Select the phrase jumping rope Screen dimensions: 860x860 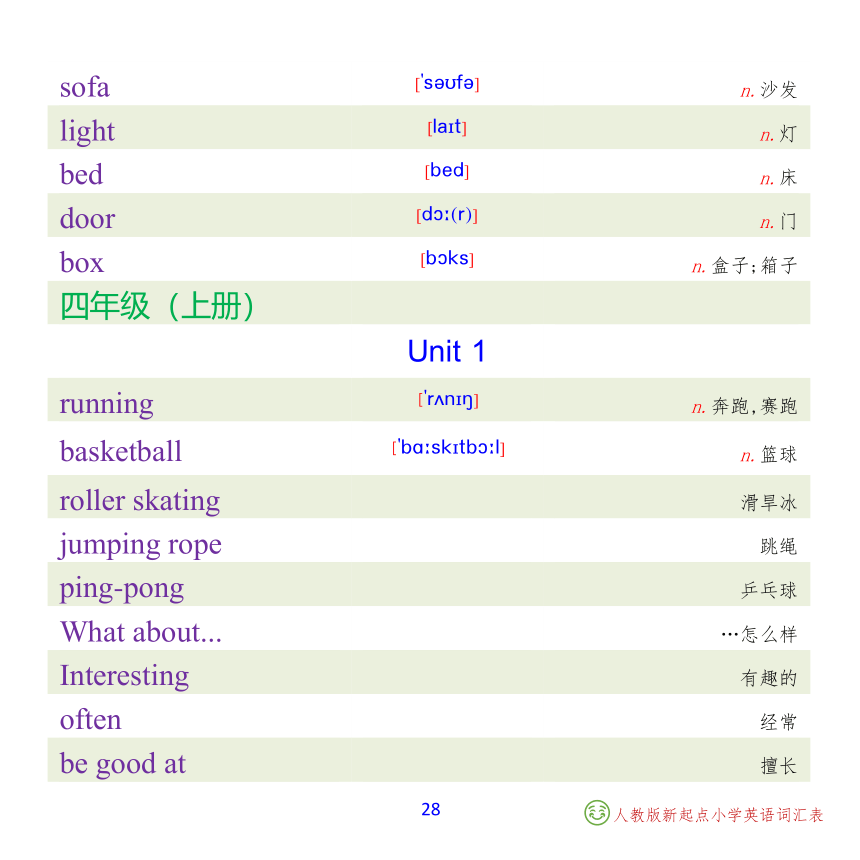[x=140, y=545]
